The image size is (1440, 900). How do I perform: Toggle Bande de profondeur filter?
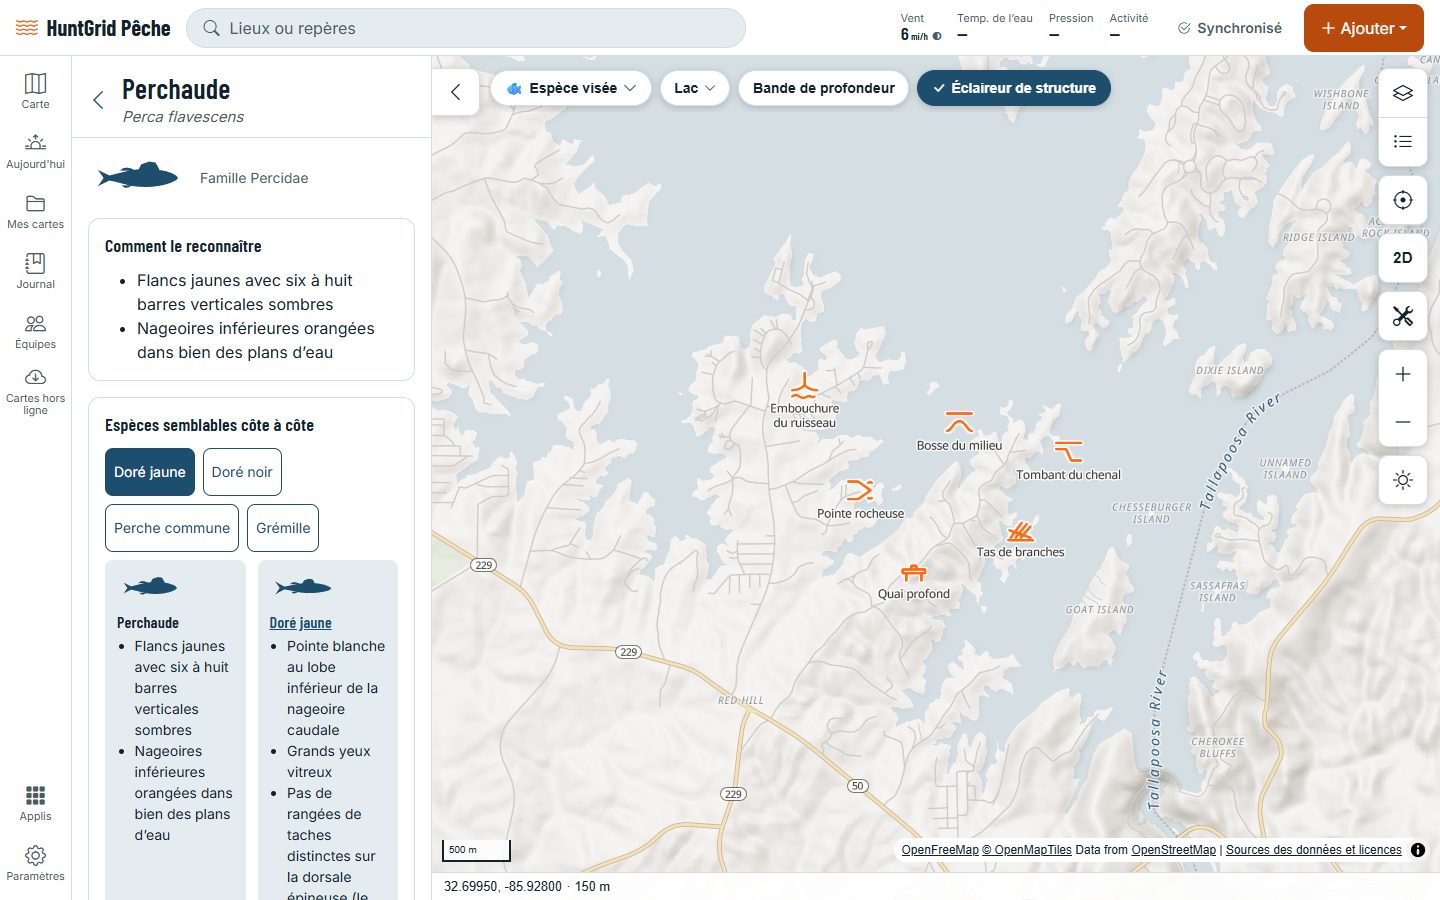point(824,88)
